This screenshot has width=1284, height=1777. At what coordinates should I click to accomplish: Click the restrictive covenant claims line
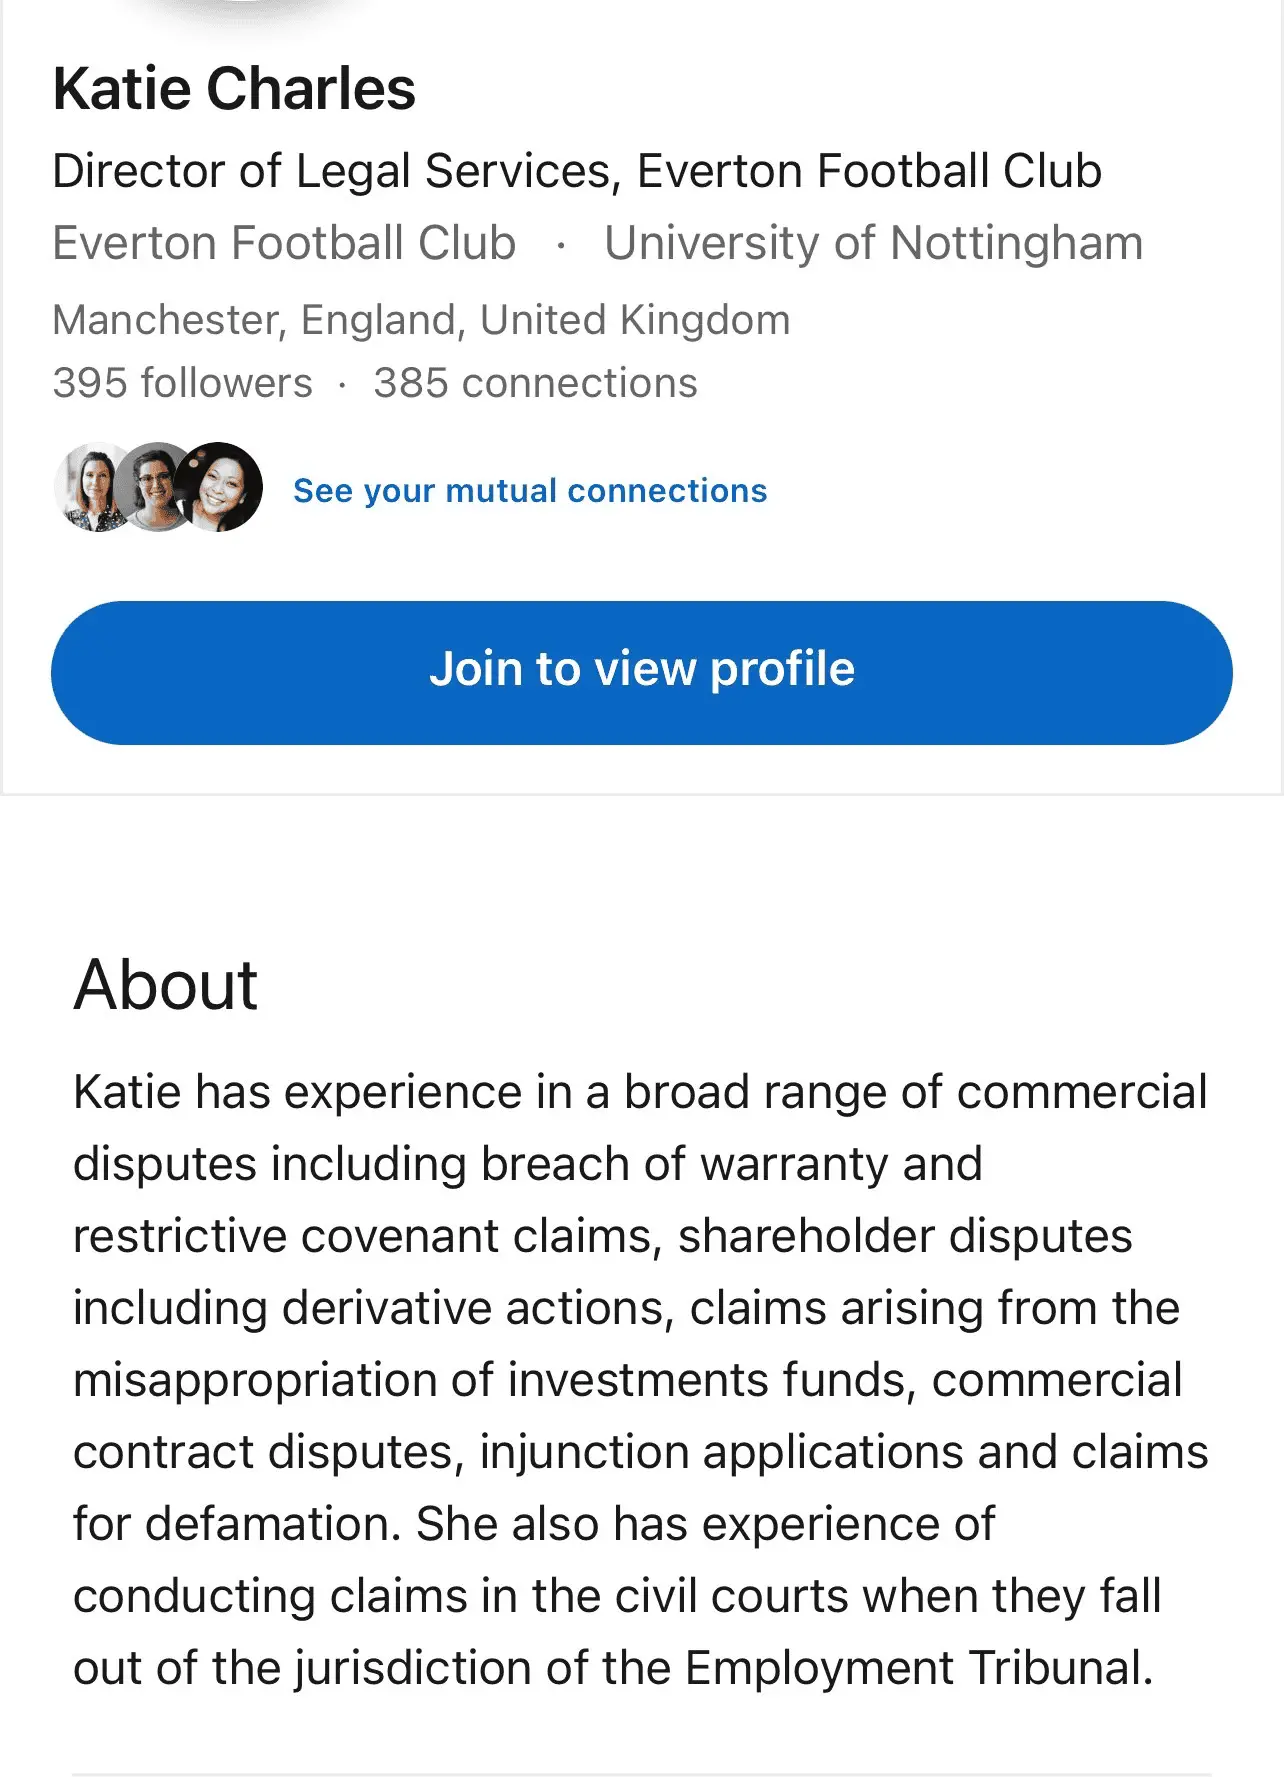point(368,1236)
